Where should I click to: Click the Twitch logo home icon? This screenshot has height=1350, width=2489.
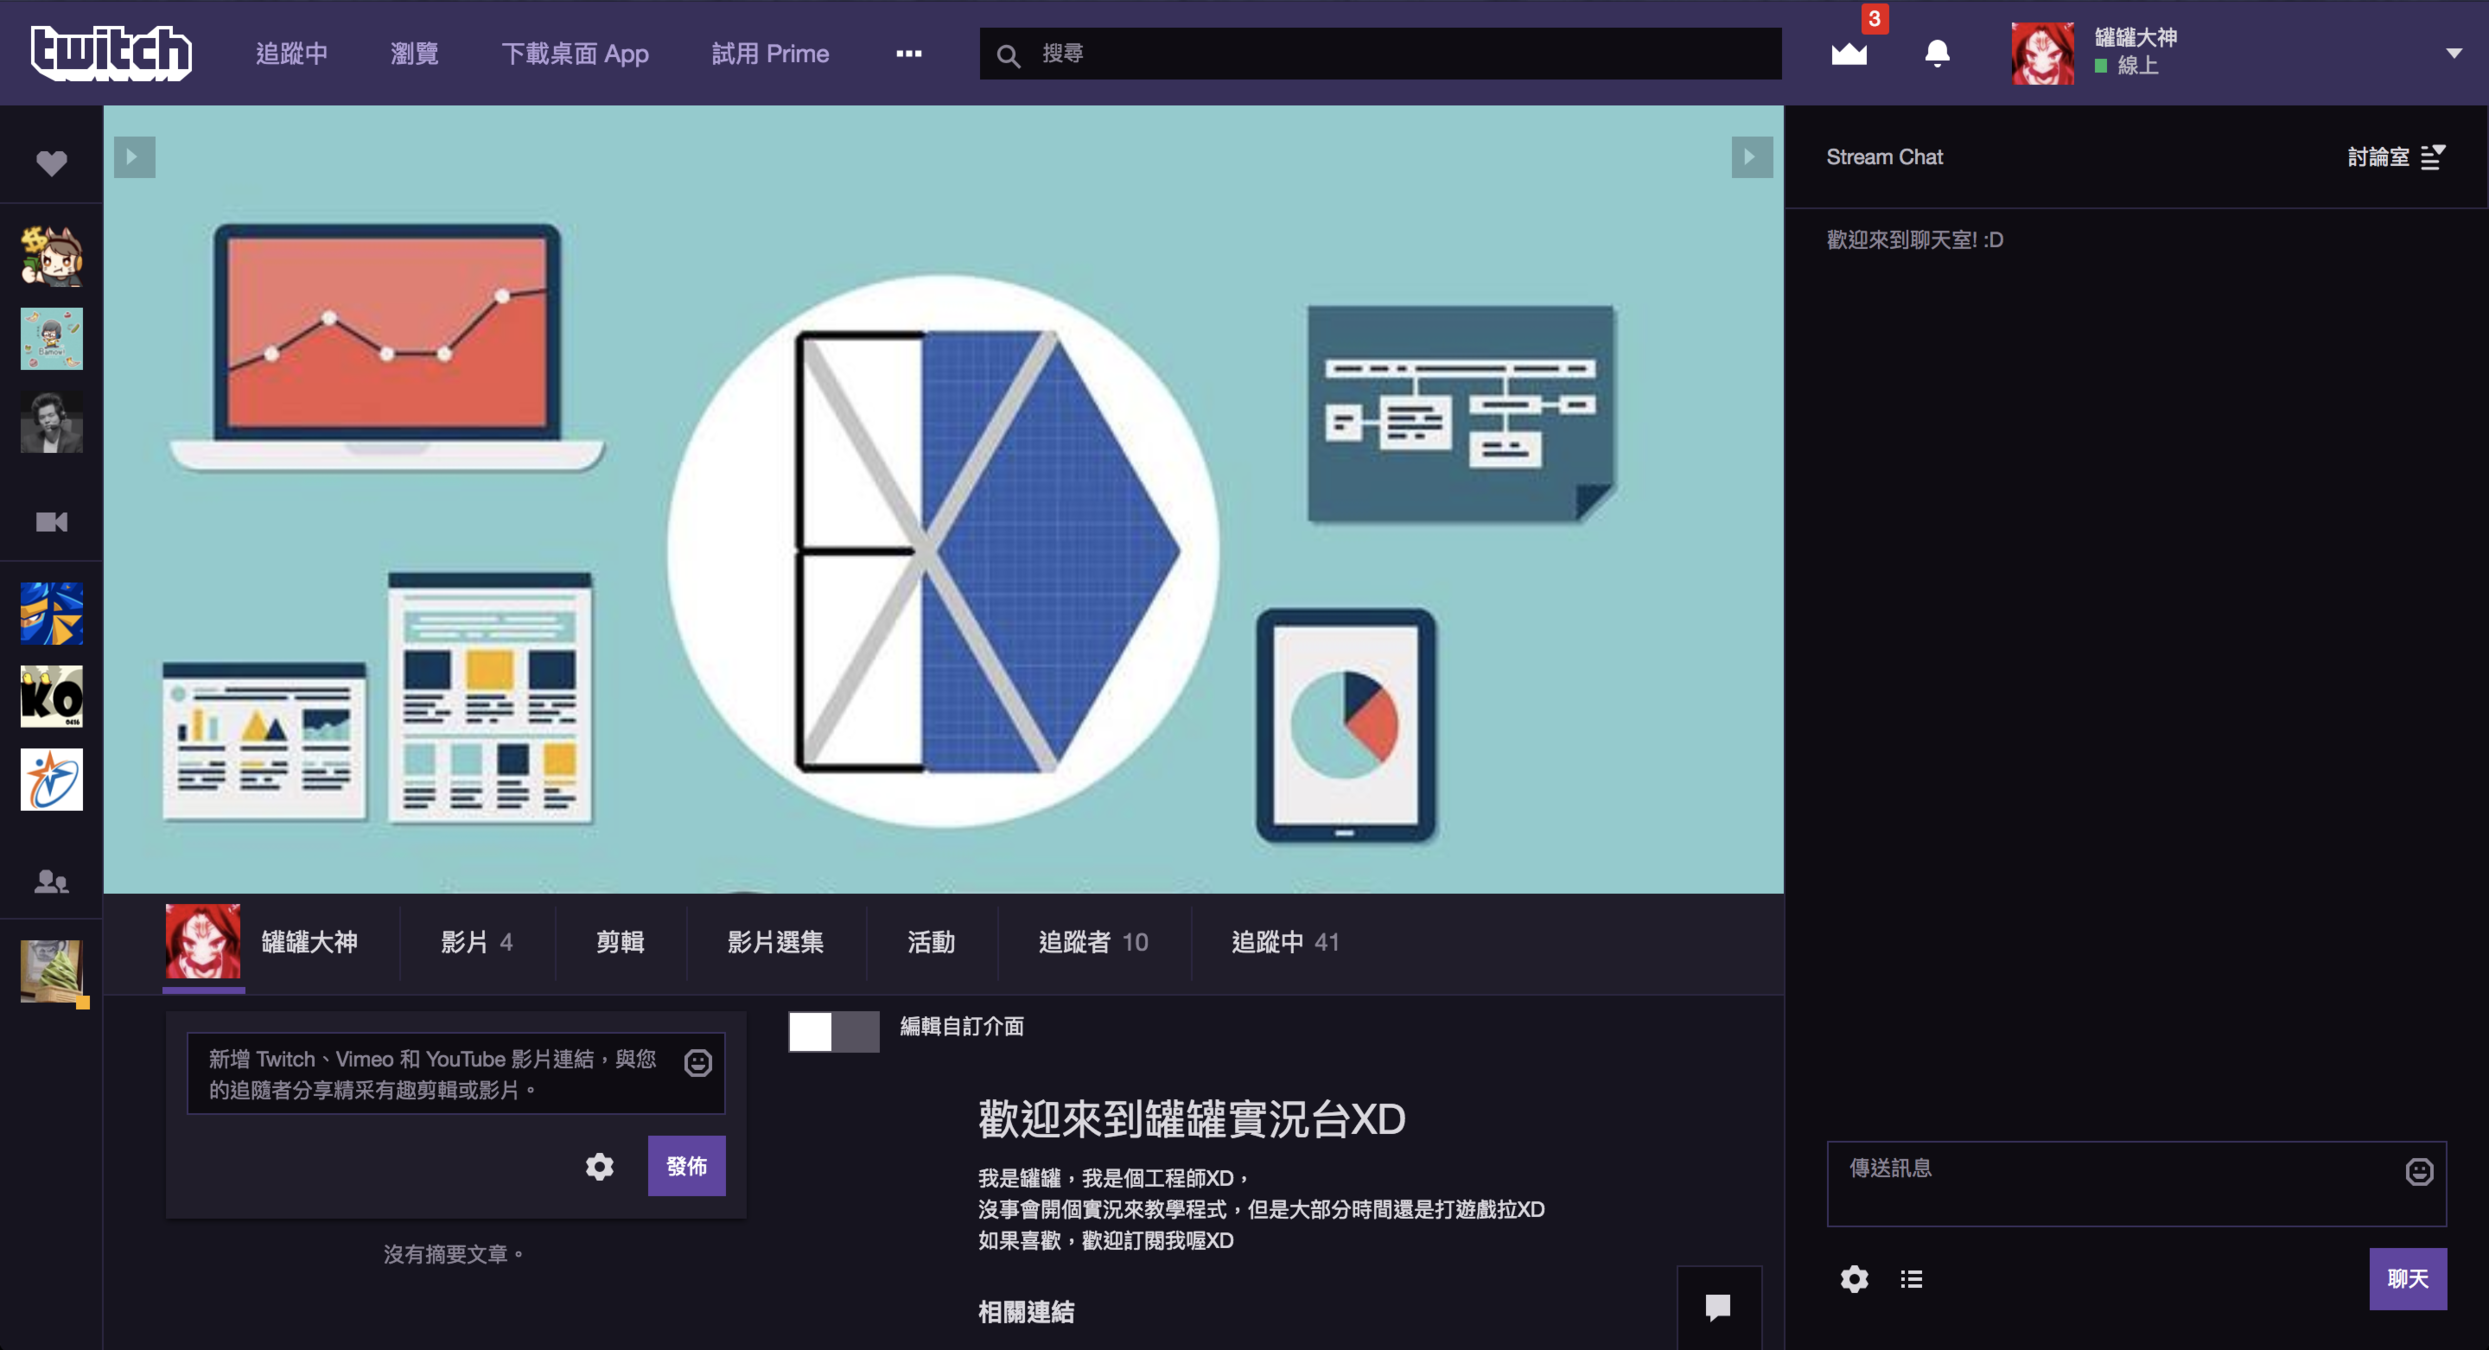click(110, 53)
